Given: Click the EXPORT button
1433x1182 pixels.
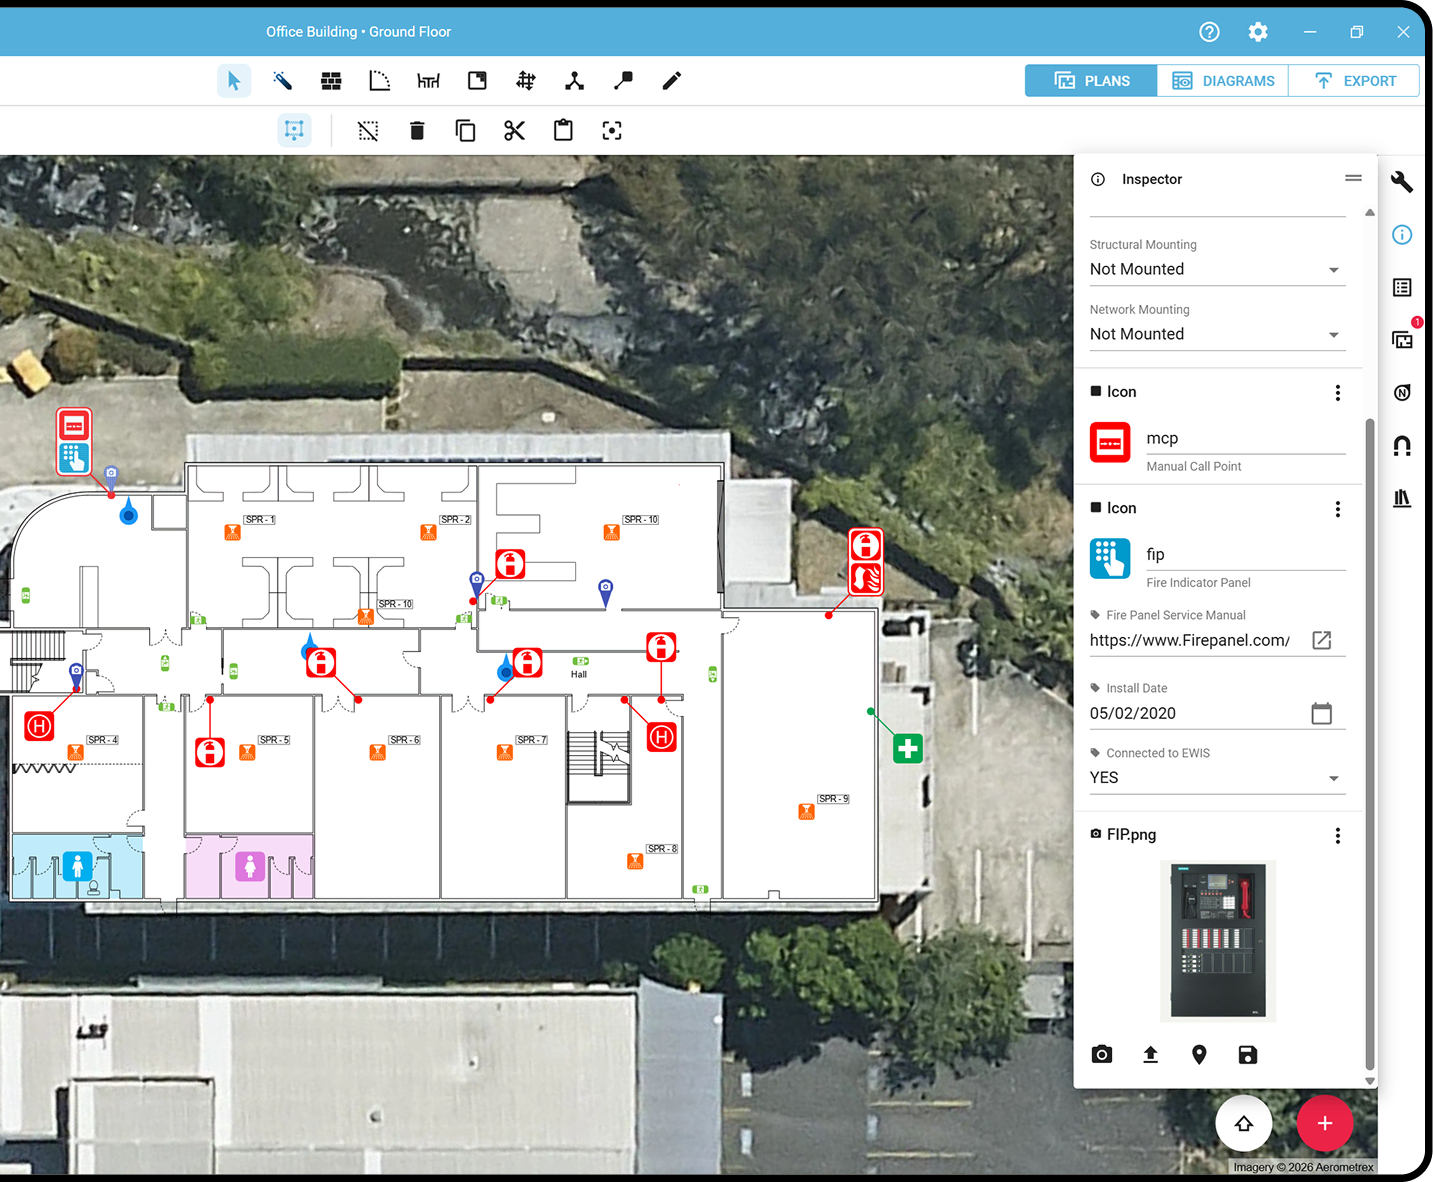Looking at the screenshot, I should [x=1354, y=80].
